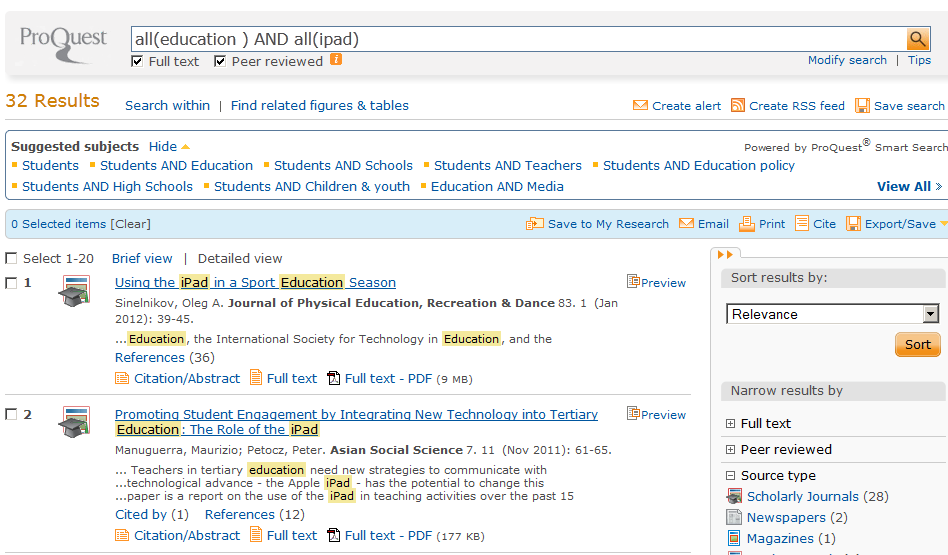The image size is (948, 555).
Task: Expand the Peer reviewed narrow filter
Action: point(730,450)
